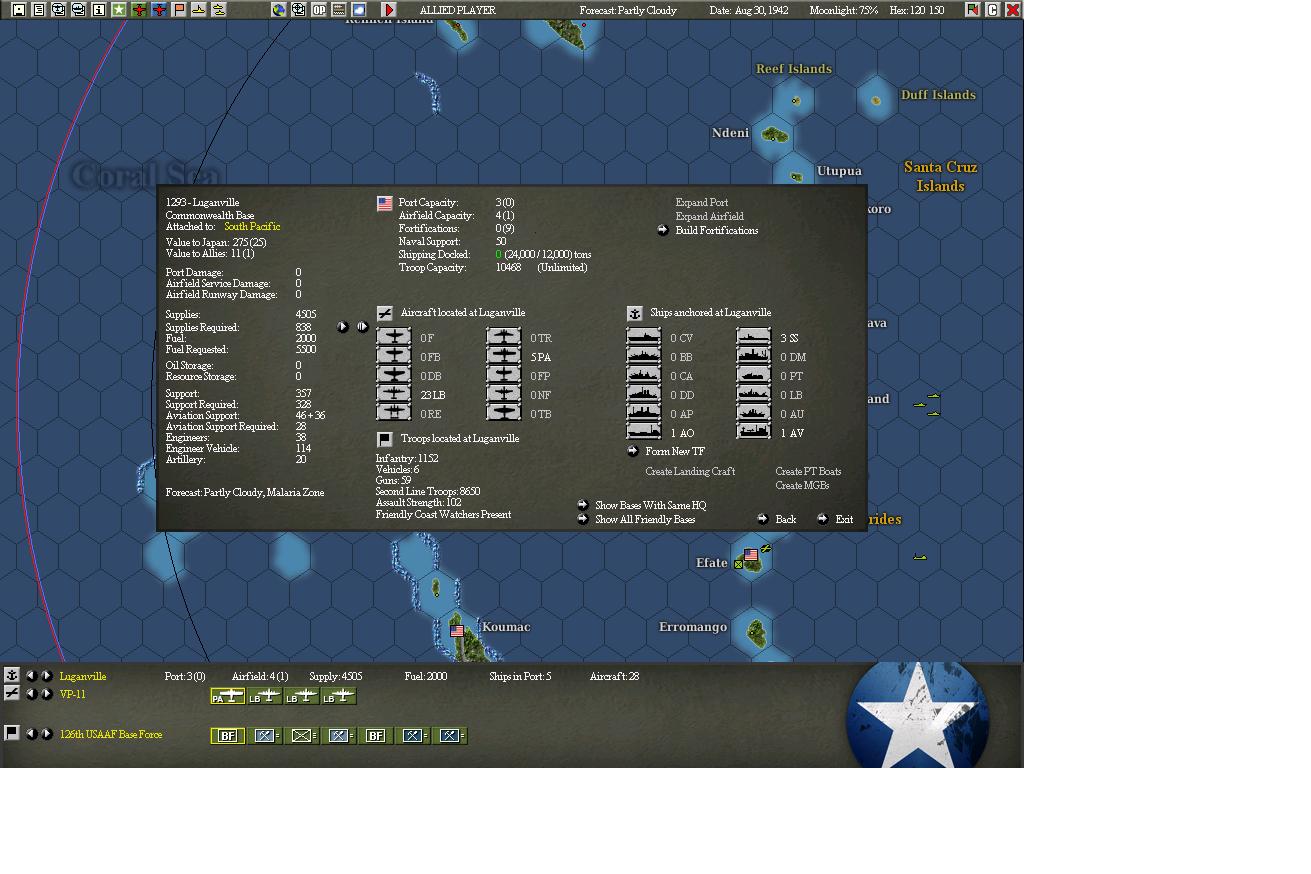This screenshot has height=874, width=1311.
Task: Open the globe icon in top toolbar
Action: [279, 10]
